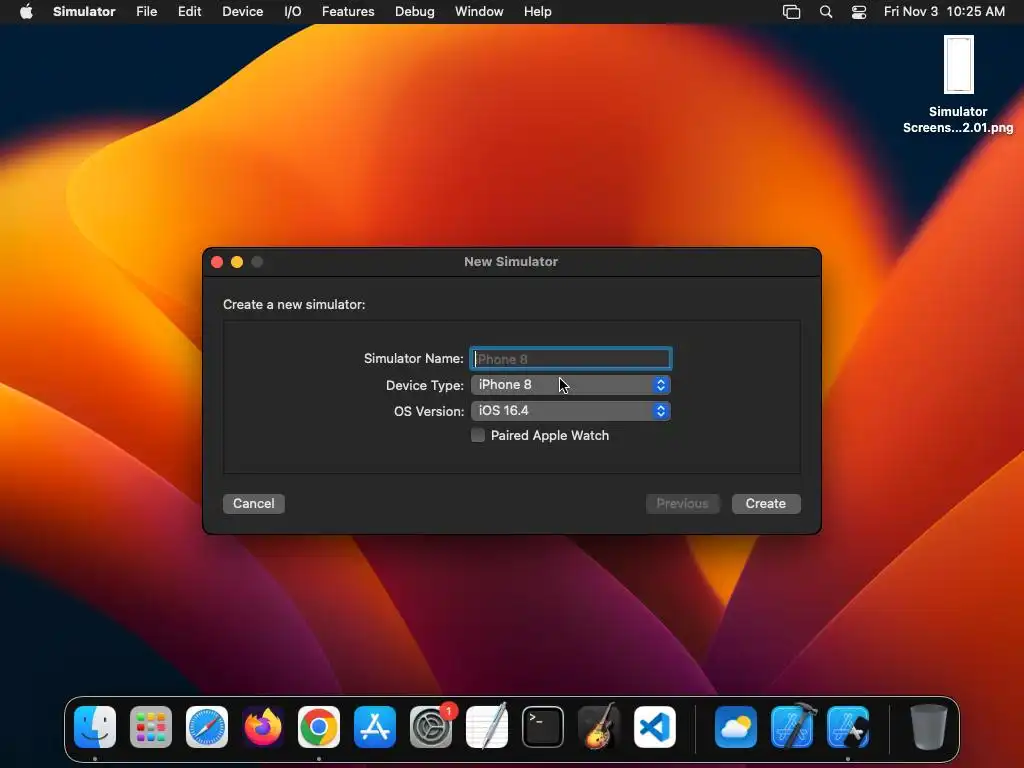1024x768 pixels.
Task: Open the Device Type dropdown showing iPhone 8
Action: pyautogui.click(x=571, y=385)
